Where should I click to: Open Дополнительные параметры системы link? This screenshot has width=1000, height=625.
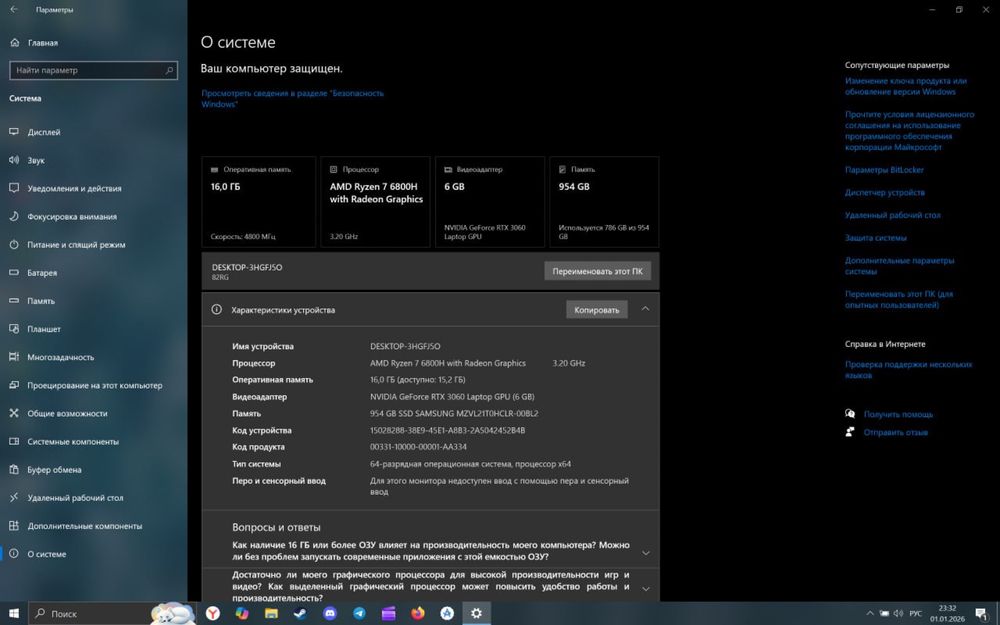pyautogui.click(x=899, y=266)
